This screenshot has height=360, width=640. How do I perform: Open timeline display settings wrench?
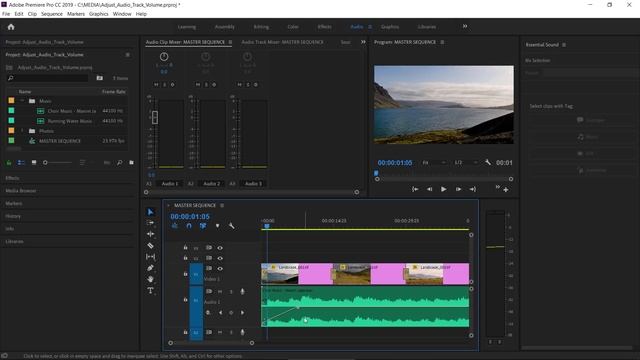pyautogui.click(x=231, y=226)
